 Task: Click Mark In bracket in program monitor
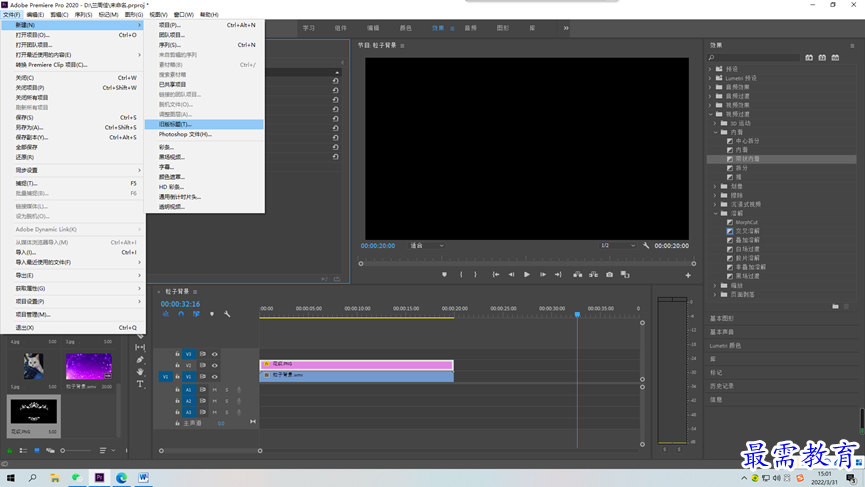point(461,275)
